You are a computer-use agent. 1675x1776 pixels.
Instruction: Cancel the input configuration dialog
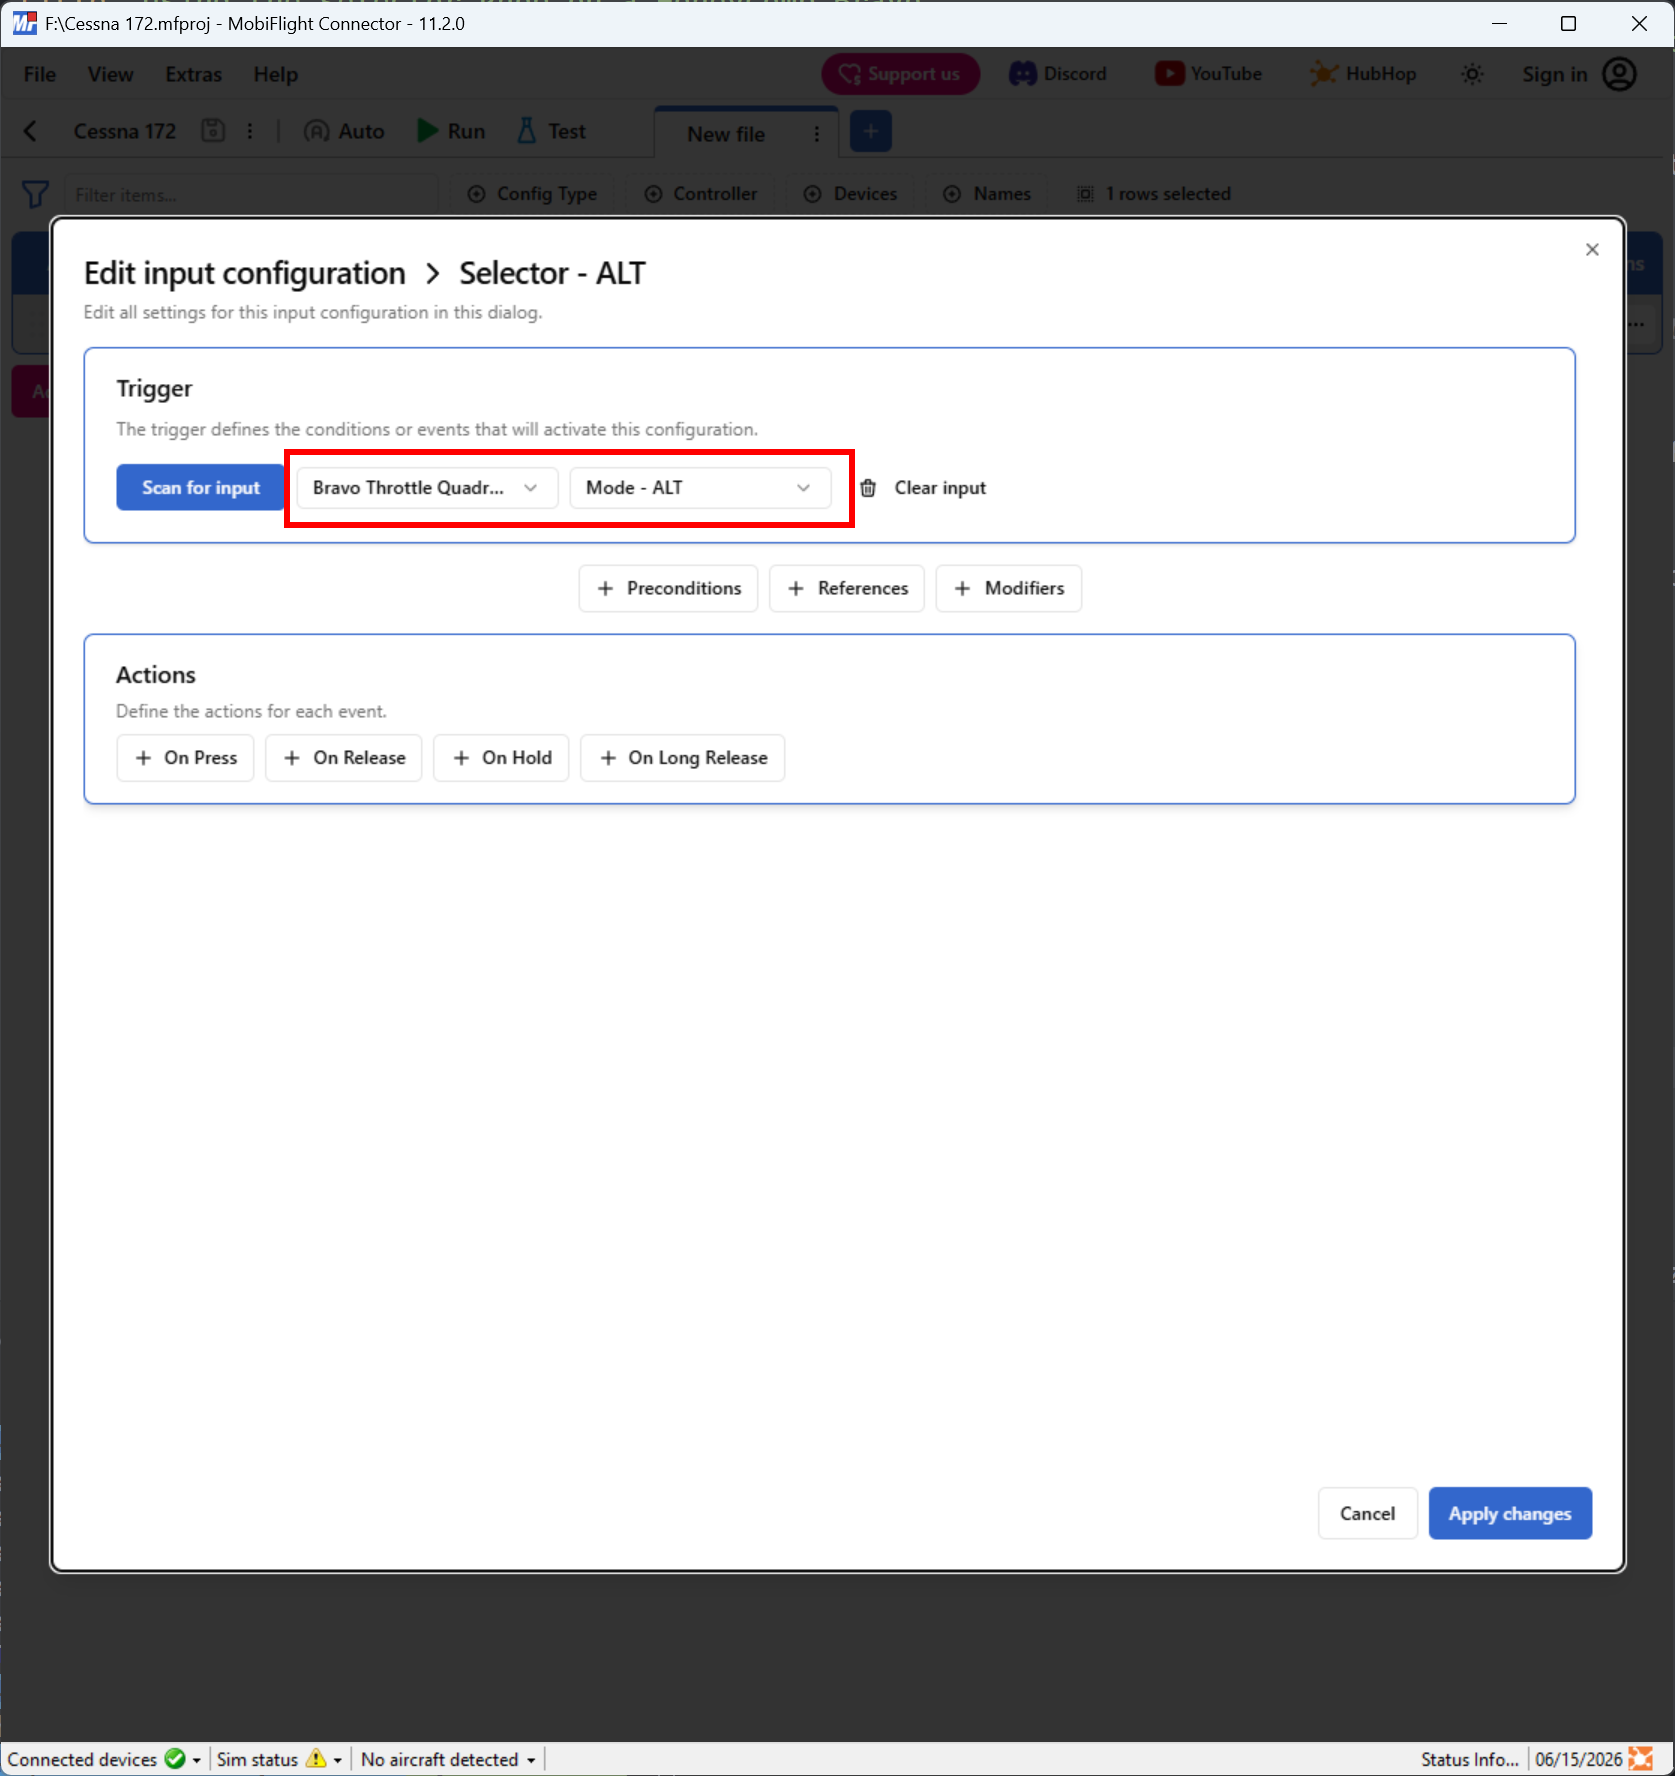click(x=1367, y=1513)
